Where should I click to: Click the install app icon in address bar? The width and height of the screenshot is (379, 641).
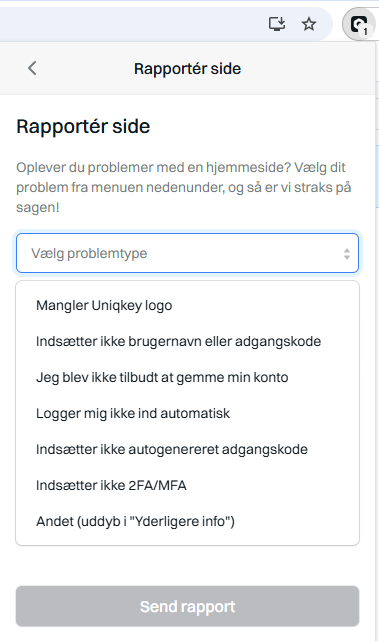[x=277, y=24]
